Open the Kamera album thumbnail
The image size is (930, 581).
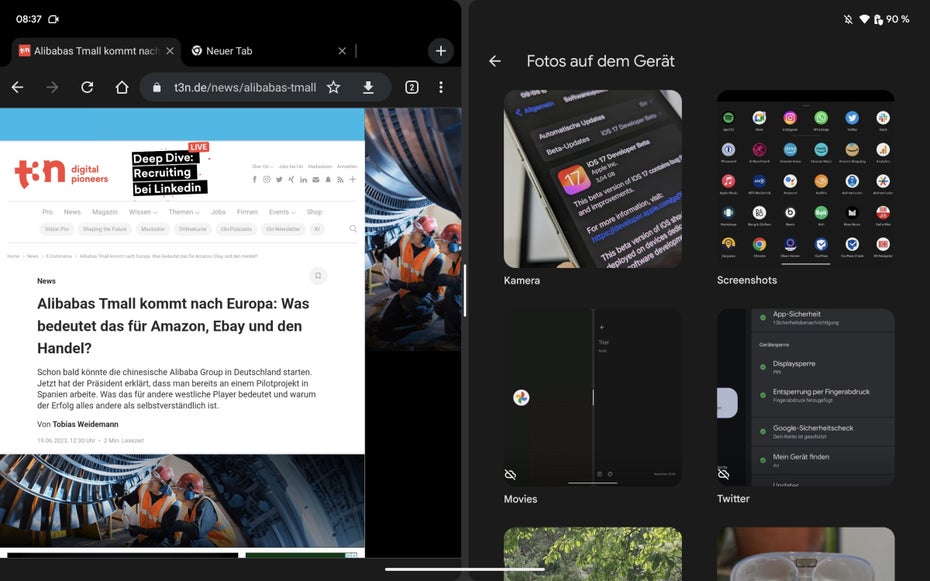[593, 179]
